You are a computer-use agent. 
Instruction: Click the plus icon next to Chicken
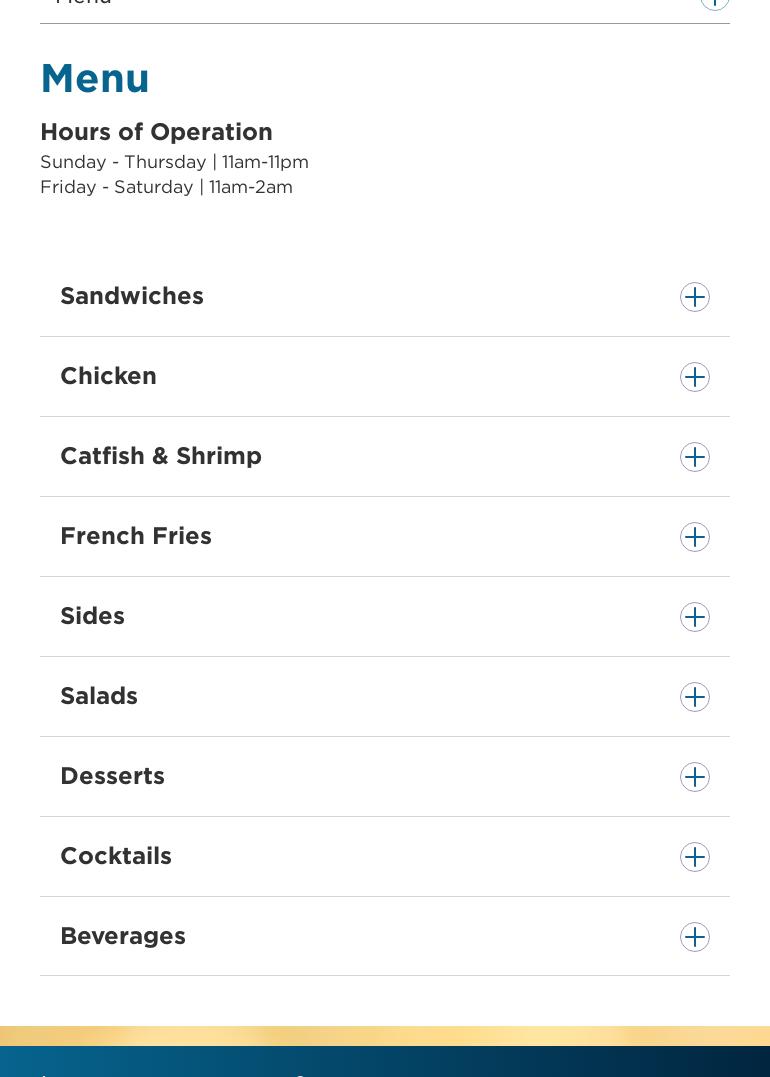coord(695,377)
